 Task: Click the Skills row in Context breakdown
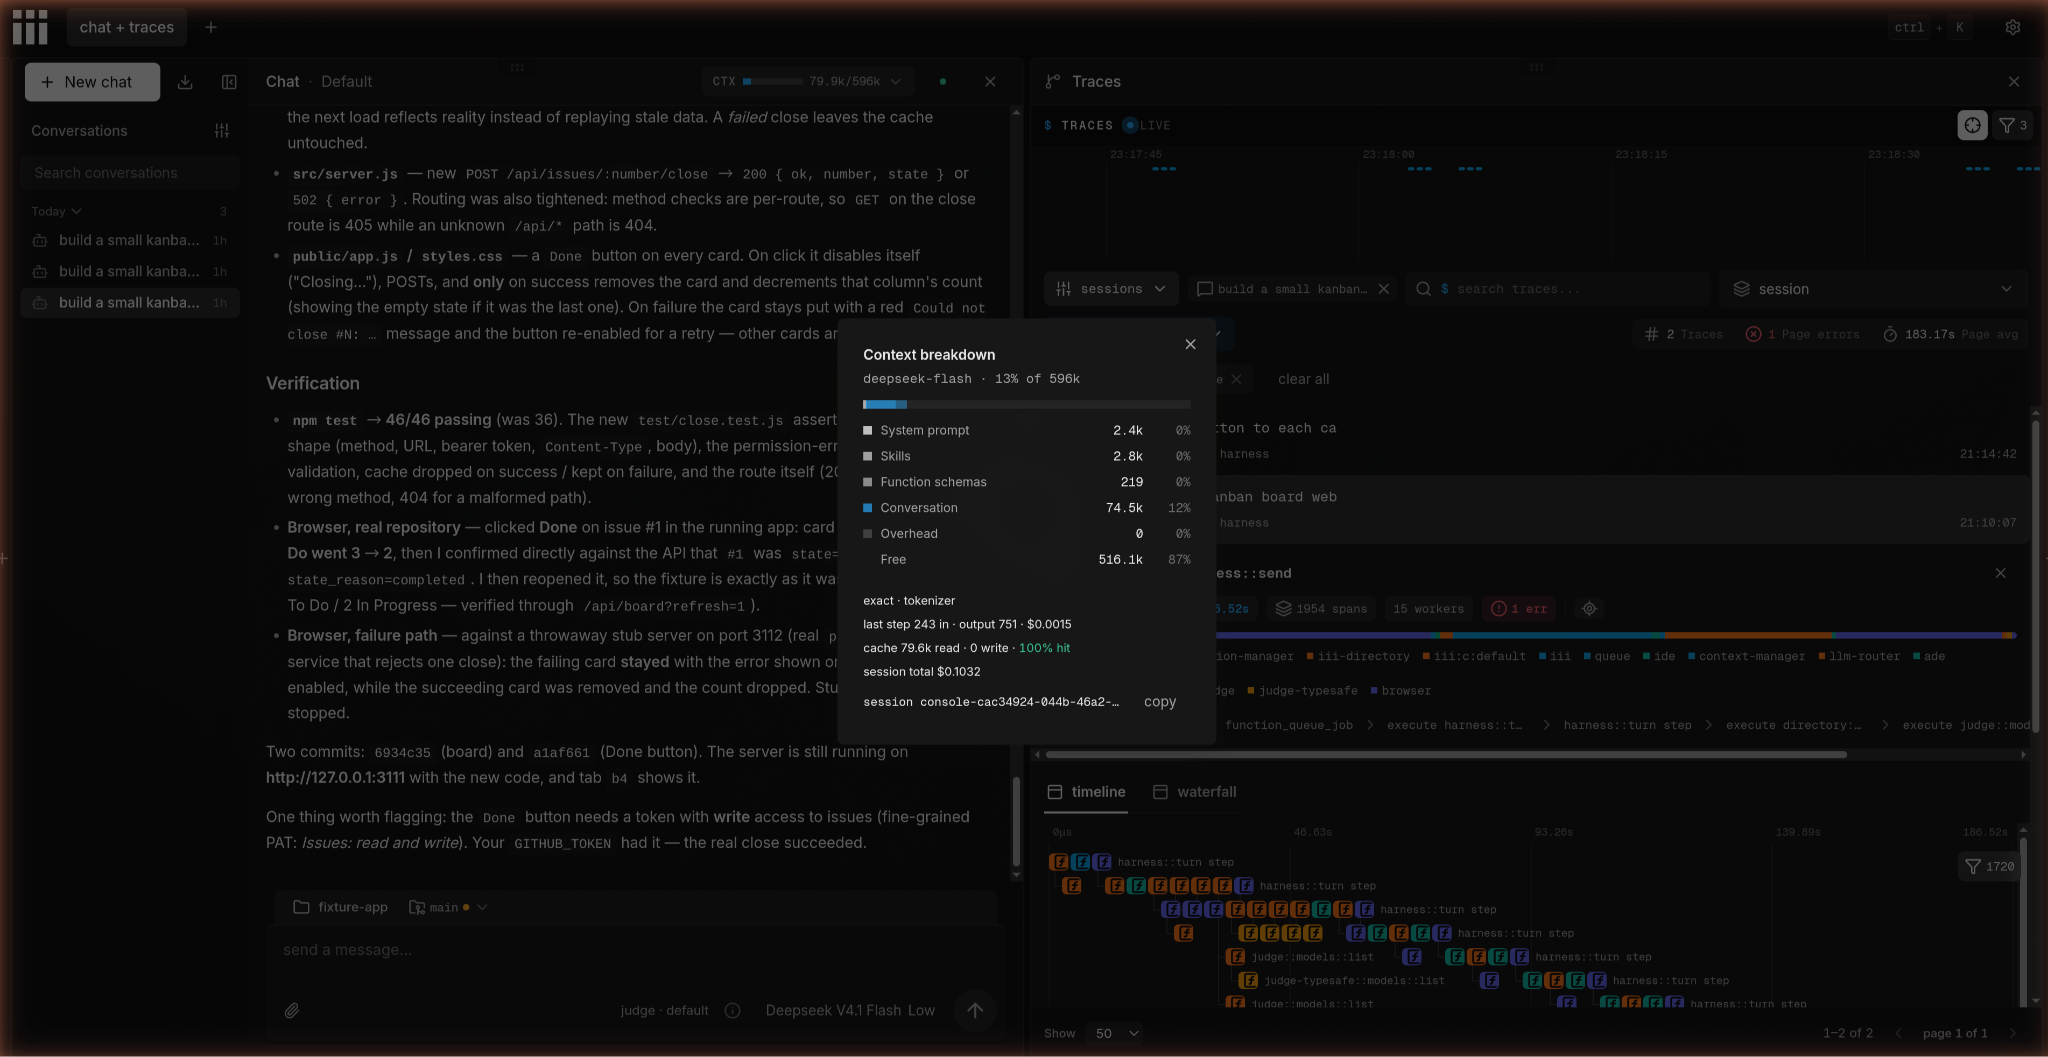(x=1026, y=456)
